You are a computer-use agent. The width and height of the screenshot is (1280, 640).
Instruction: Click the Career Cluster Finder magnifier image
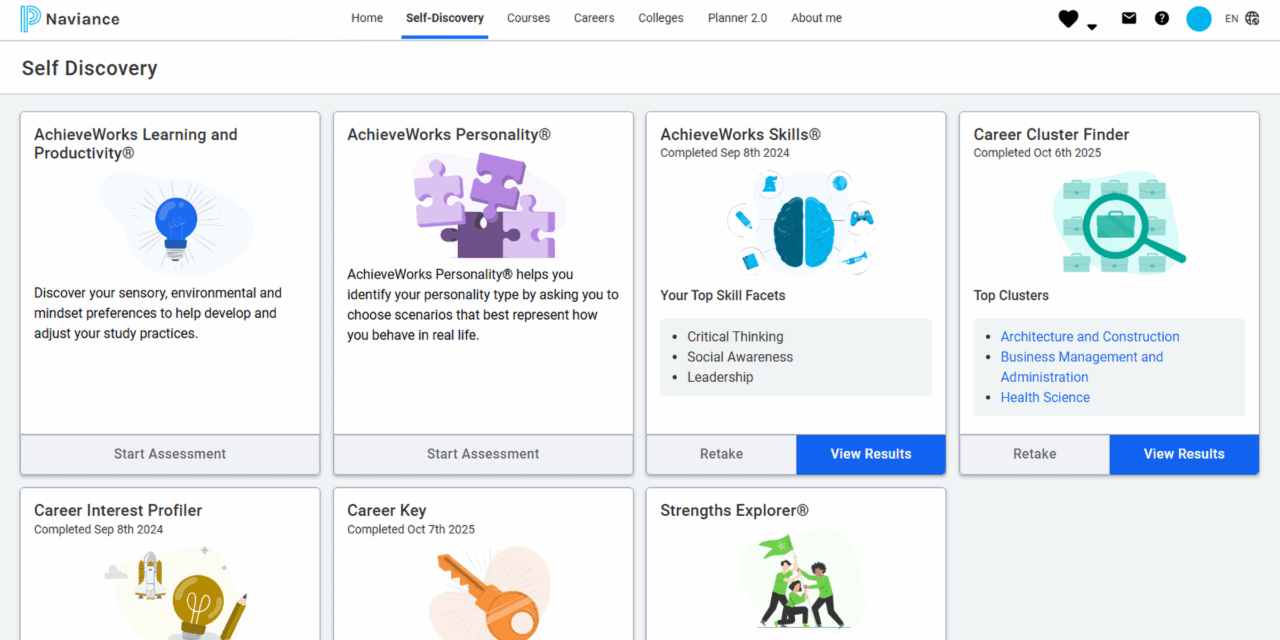1116,223
